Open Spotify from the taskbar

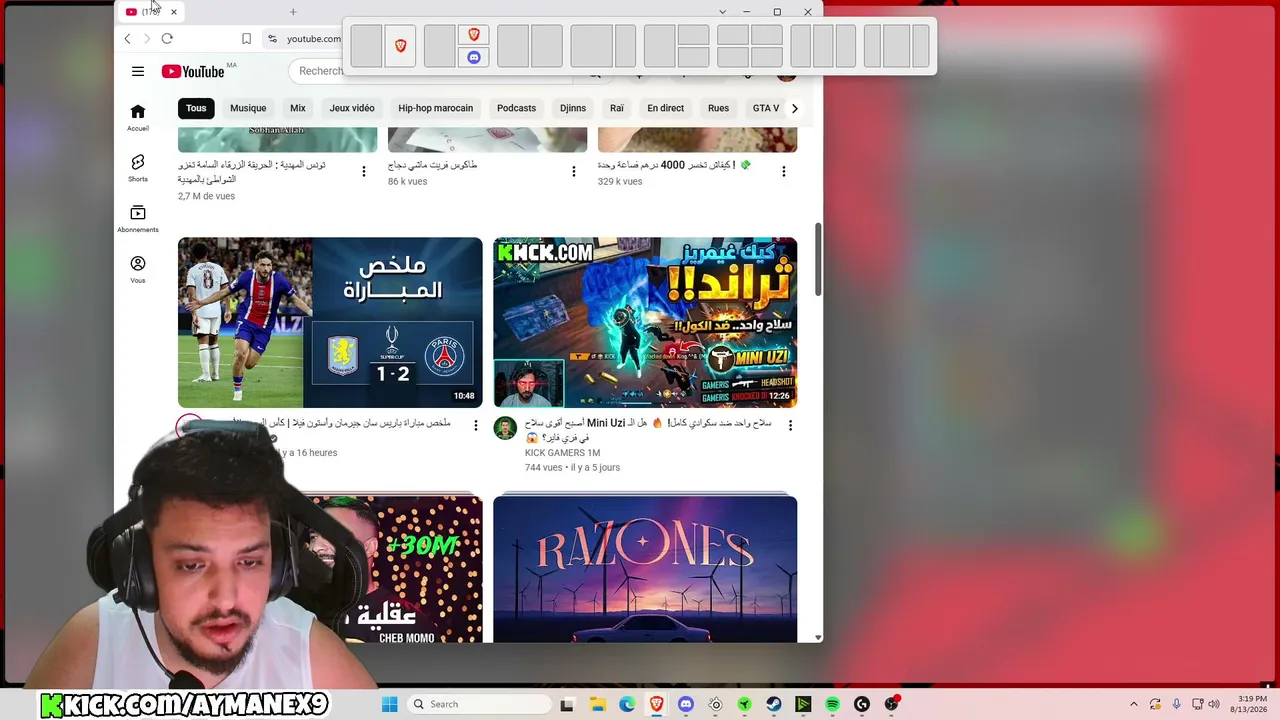click(x=833, y=704)
